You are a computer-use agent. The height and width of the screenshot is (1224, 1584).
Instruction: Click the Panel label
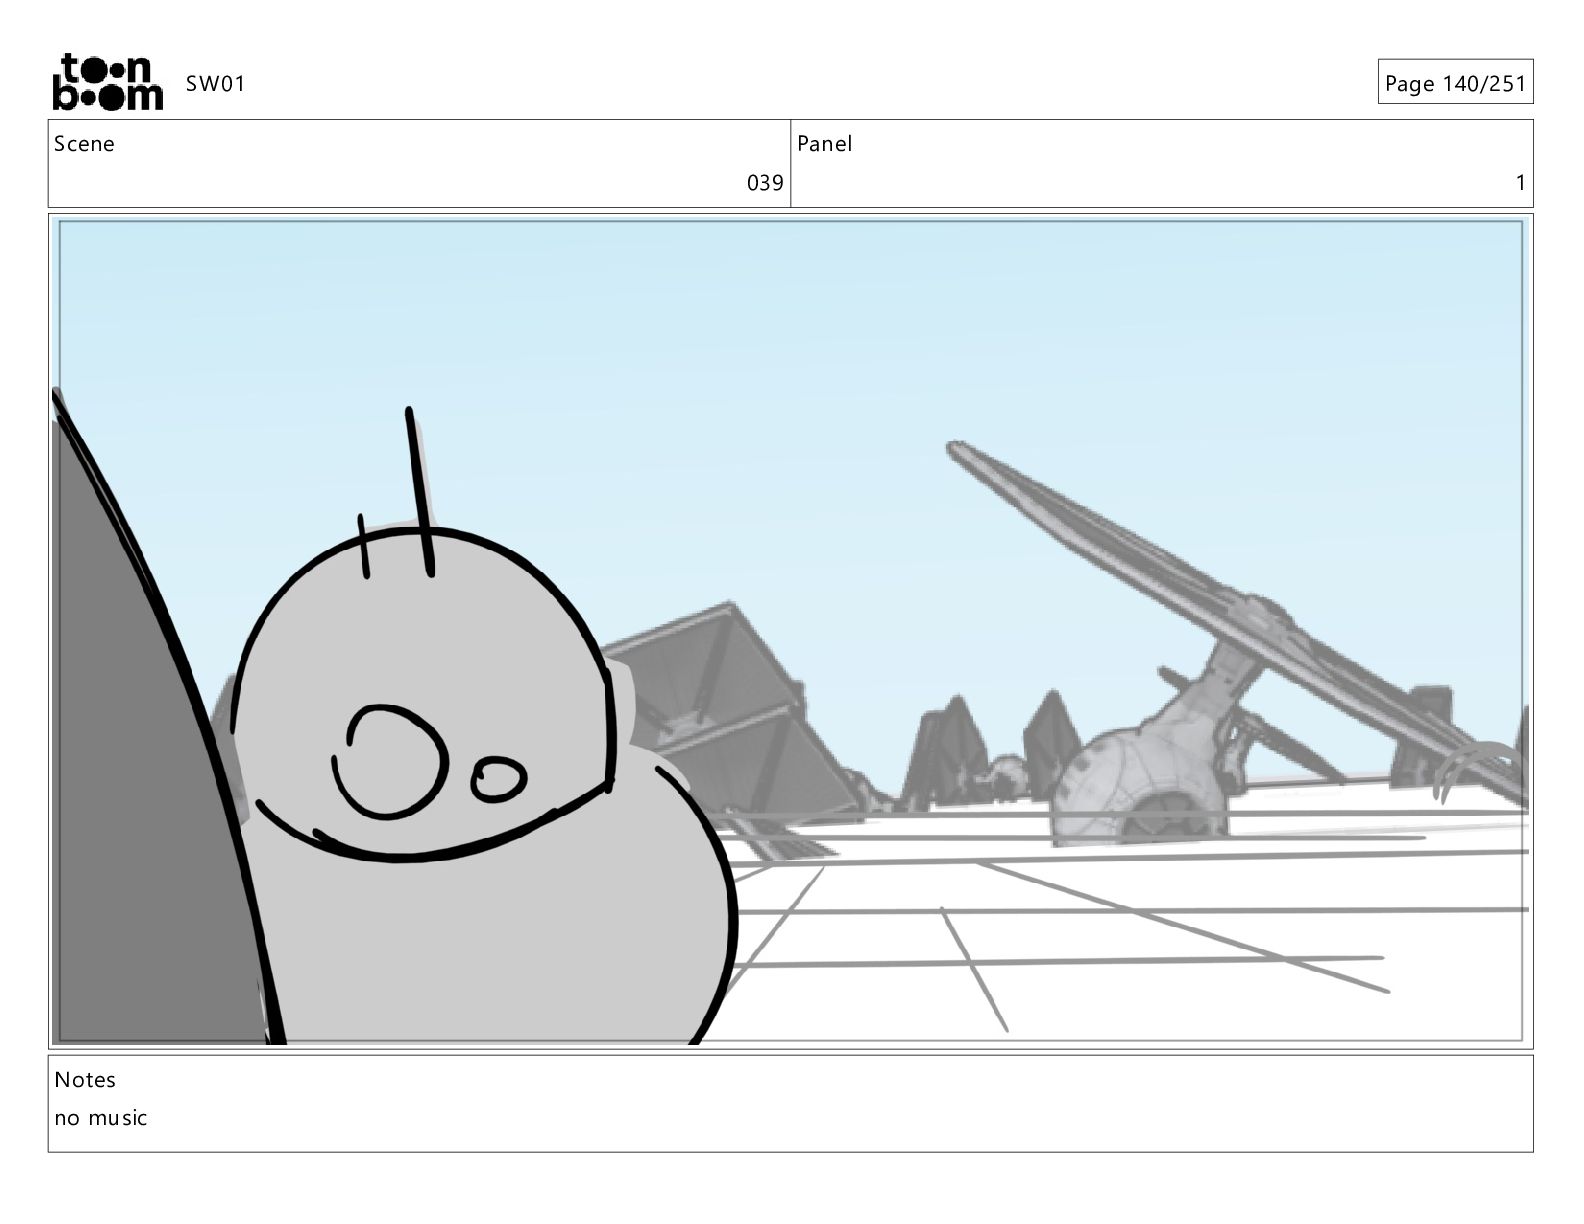coord(825,144)
